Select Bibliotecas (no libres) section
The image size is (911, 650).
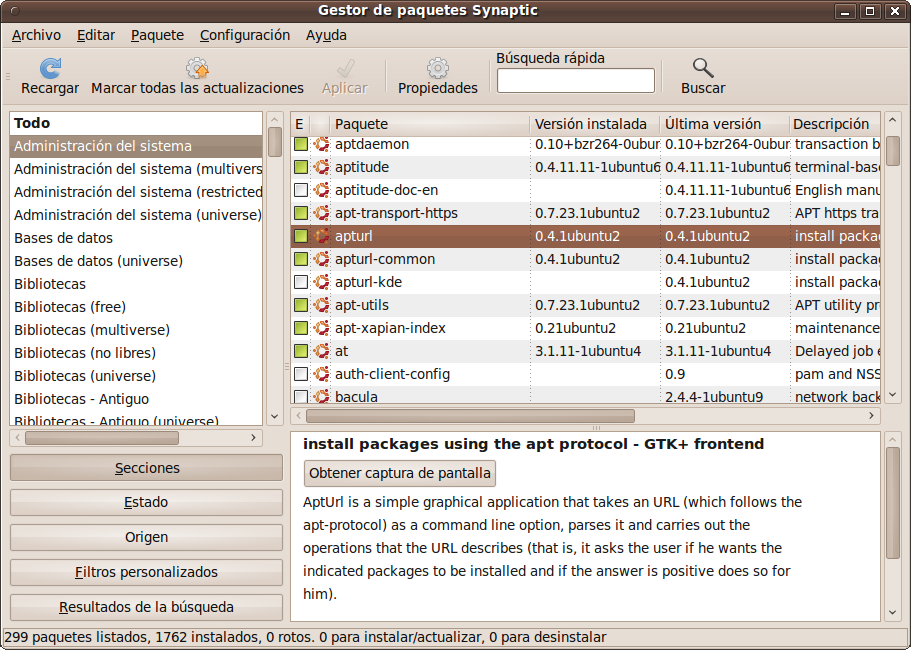pyautogui.click(x=137, y=353)
